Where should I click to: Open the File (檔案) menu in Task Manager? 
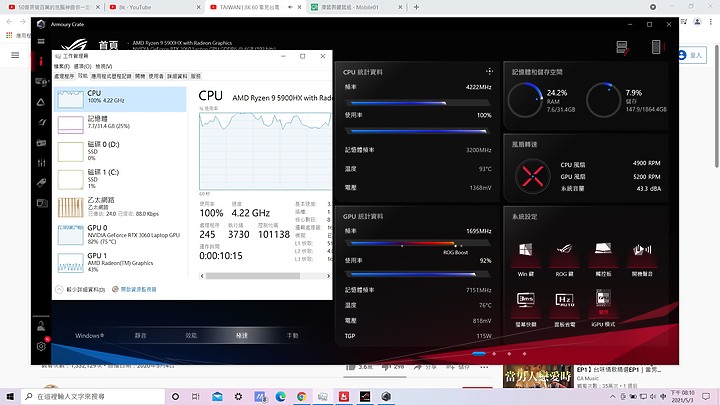coord(62,67)
